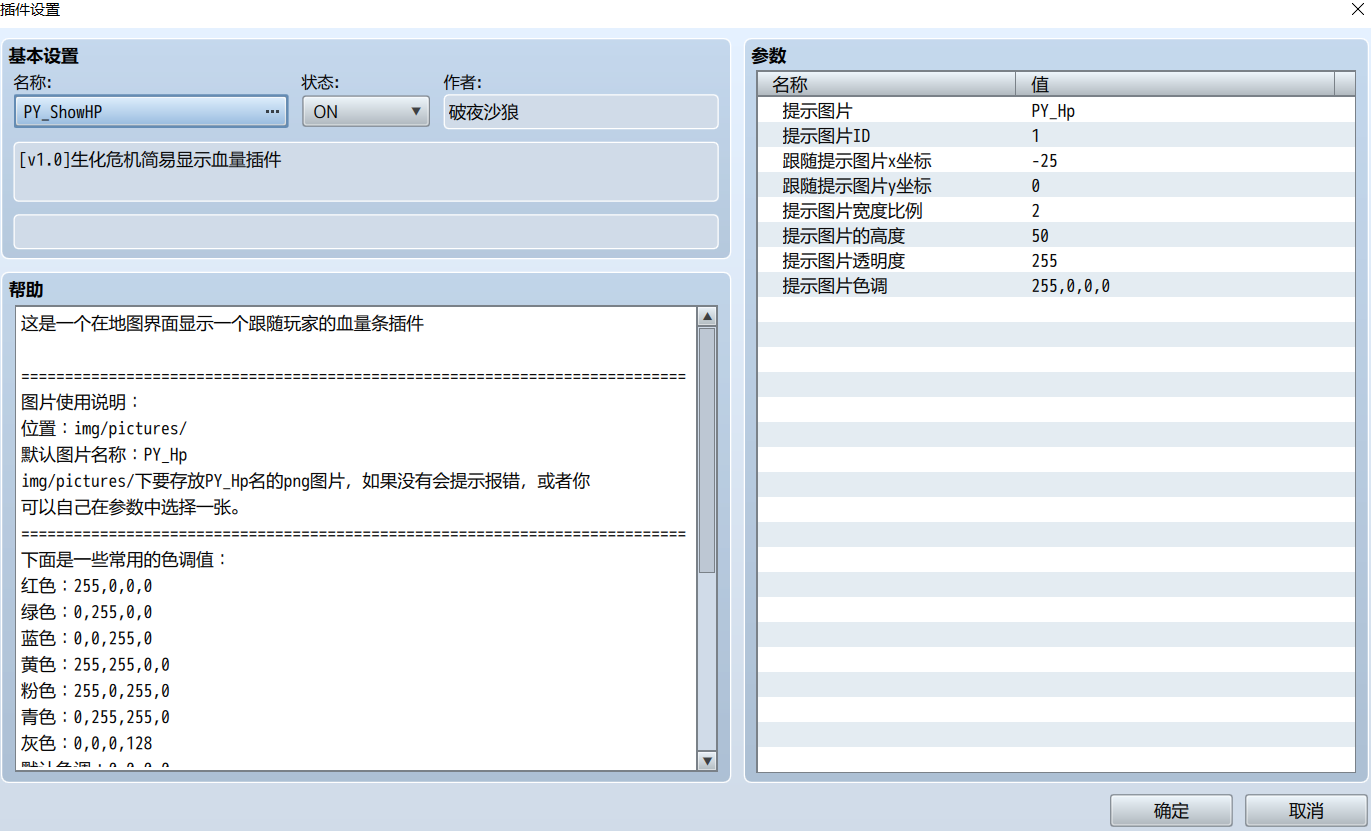Select the 跟随提示图片y坐标 parameter
Viewport: 1371px width, 831px height.
point(1056,186)
